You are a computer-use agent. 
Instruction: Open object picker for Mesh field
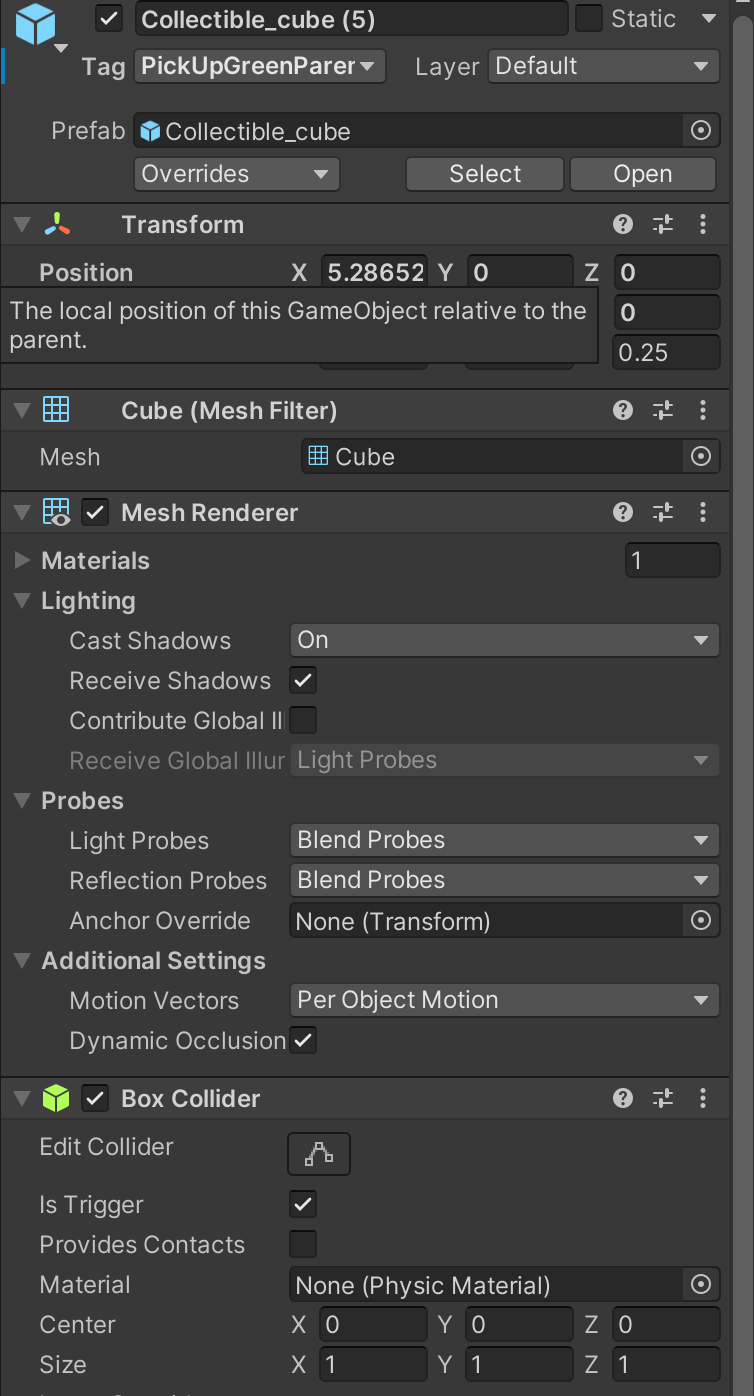[x=701, y=457]
